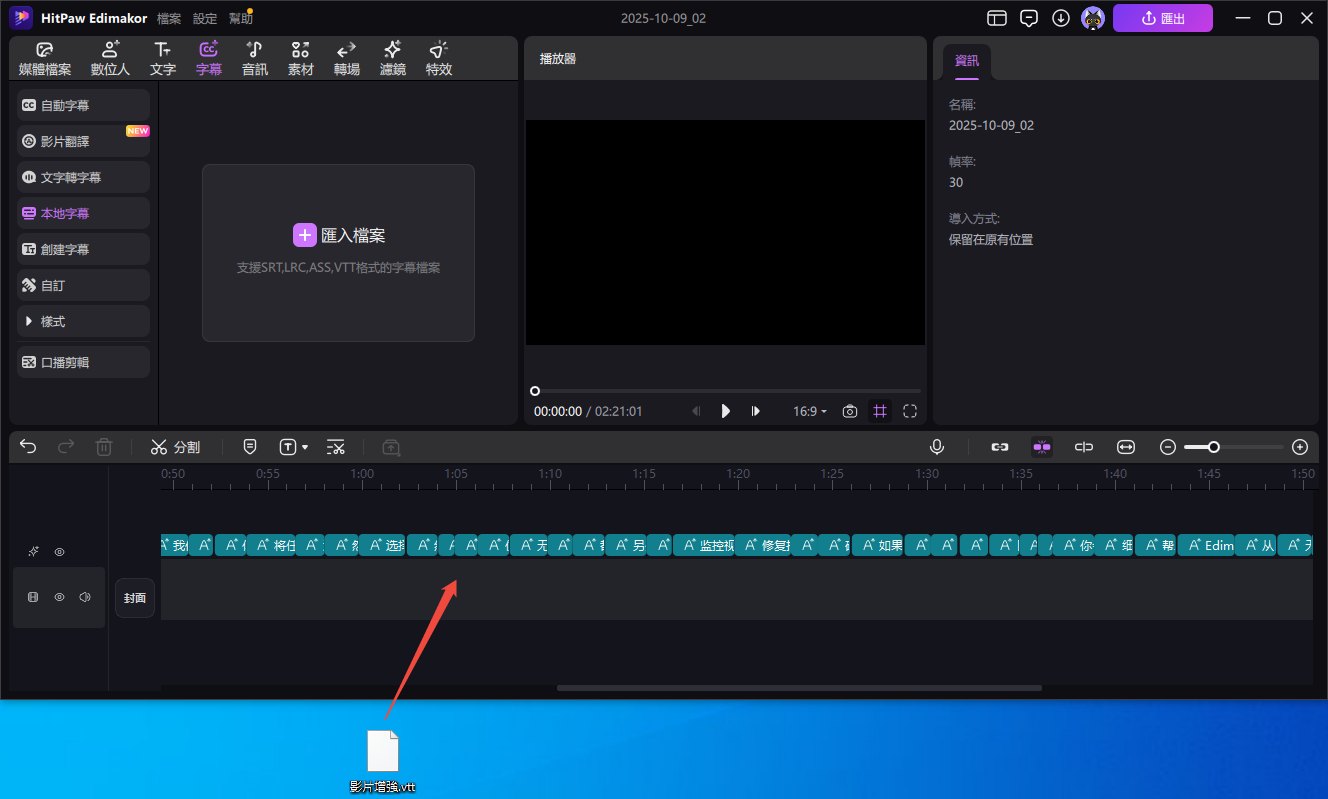Click the 匯出 export button
Image resolution: width=1328 pixels, height=799 pixels.
[1162, 18]
